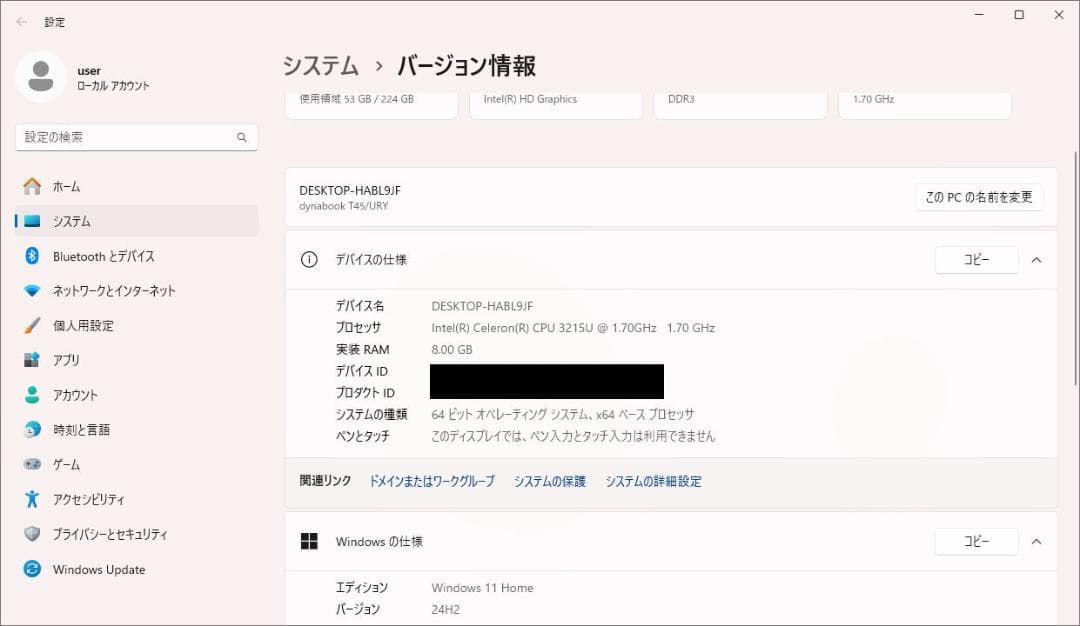Click the ホーム house icon
1080x626 pixels.
coord(32,186)
